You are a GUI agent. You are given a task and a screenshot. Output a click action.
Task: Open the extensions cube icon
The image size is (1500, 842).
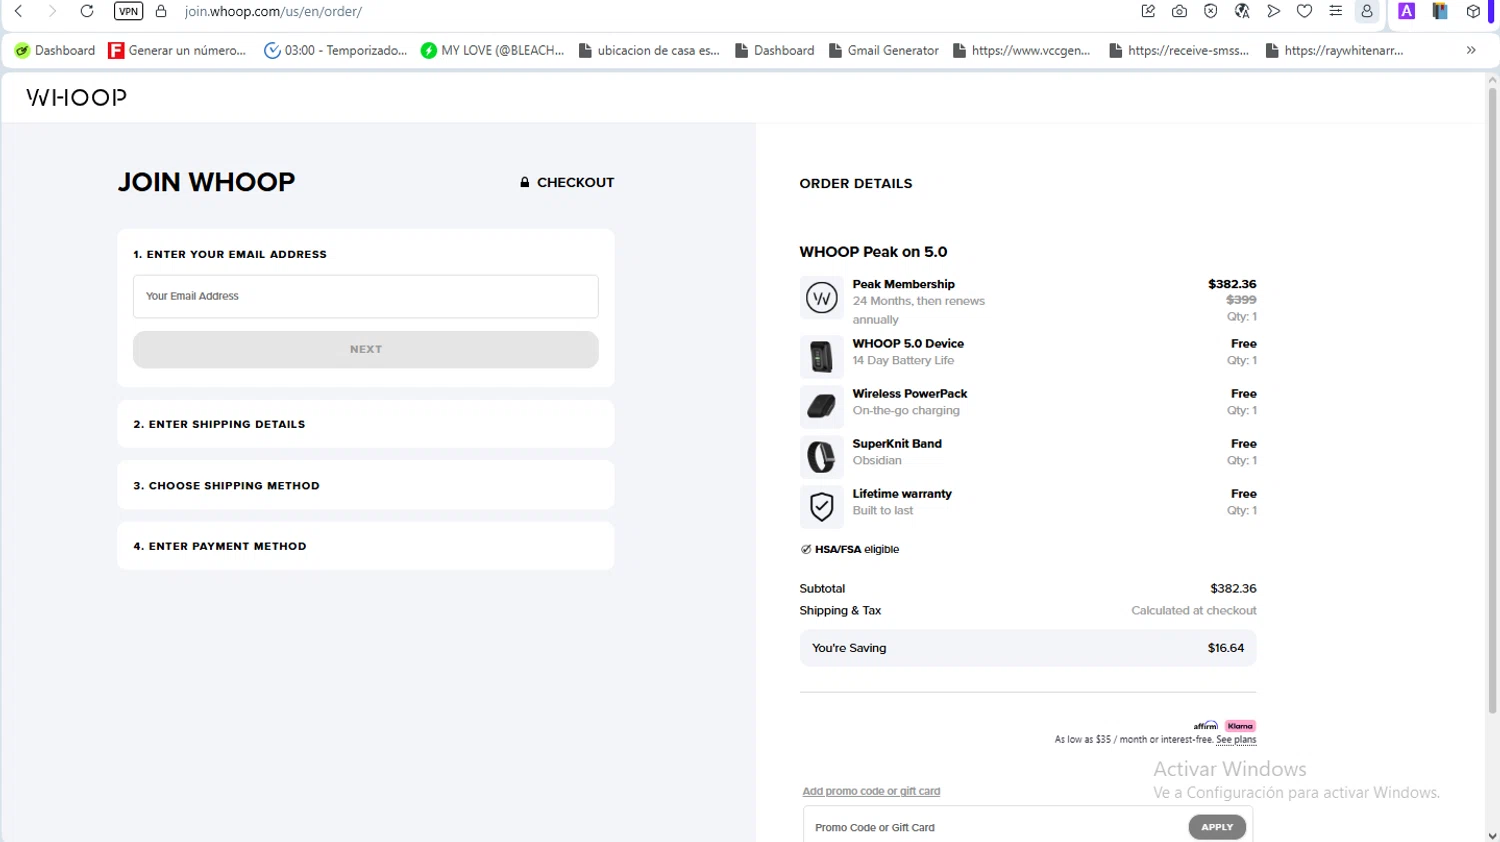point(1473,12)
